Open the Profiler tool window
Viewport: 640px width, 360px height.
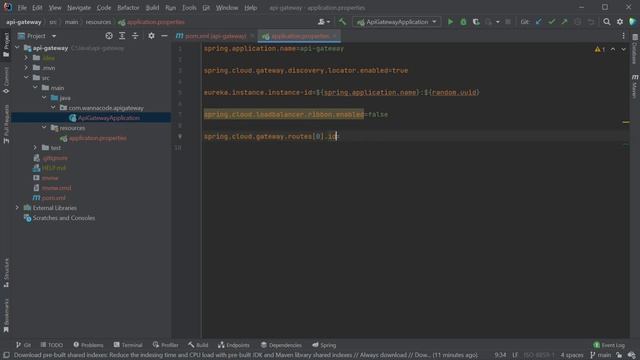(166, 345)
